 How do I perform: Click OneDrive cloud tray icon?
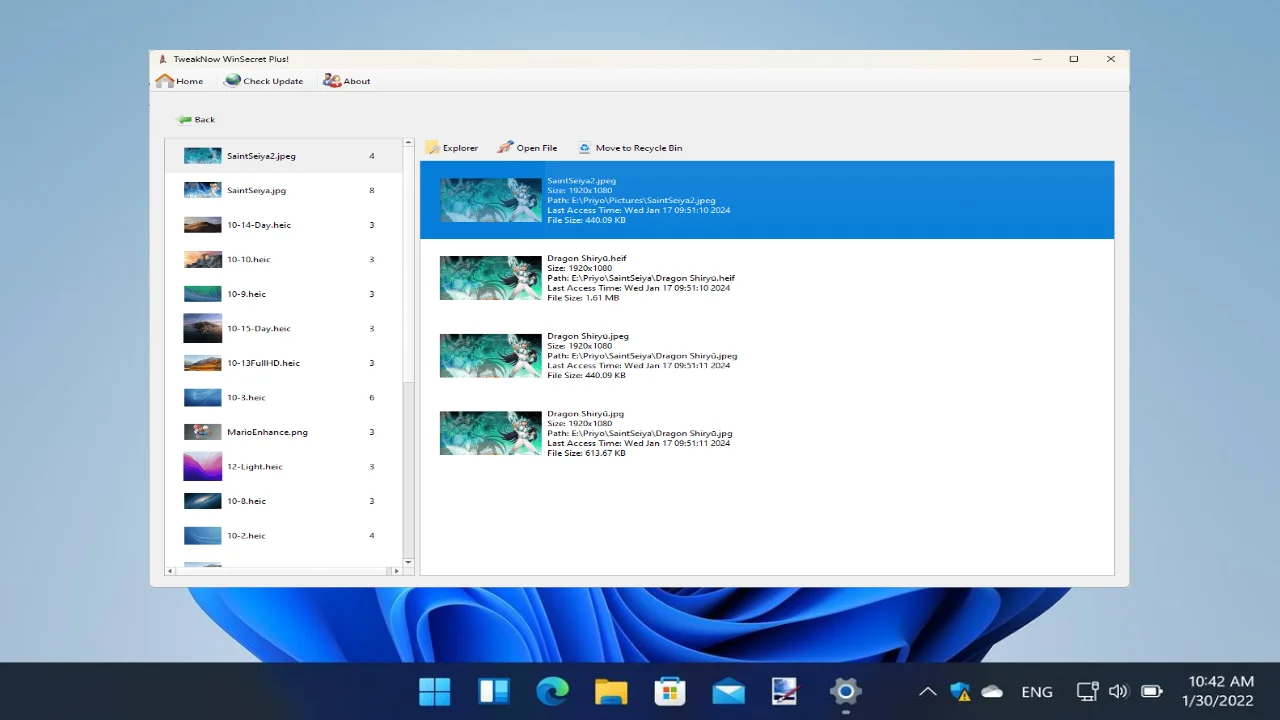(x=992, y=691)
